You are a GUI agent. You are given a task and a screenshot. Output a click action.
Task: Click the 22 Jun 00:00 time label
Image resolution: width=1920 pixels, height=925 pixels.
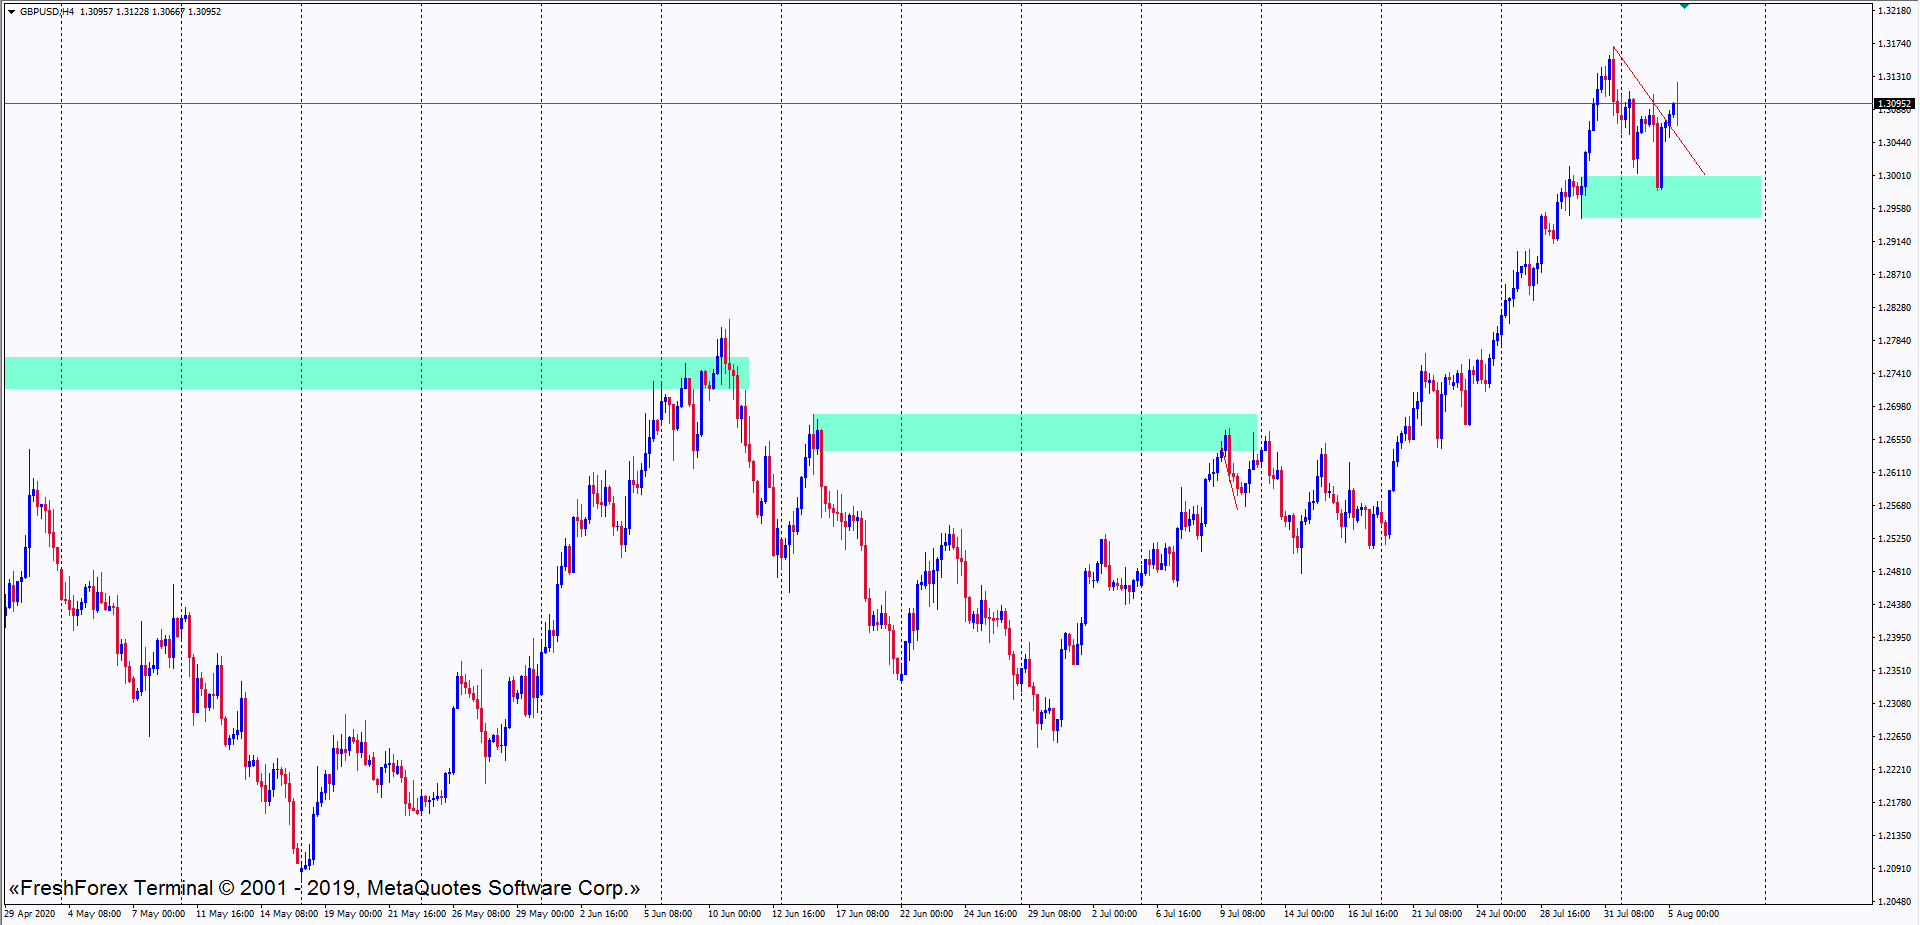tap(926, 913)
